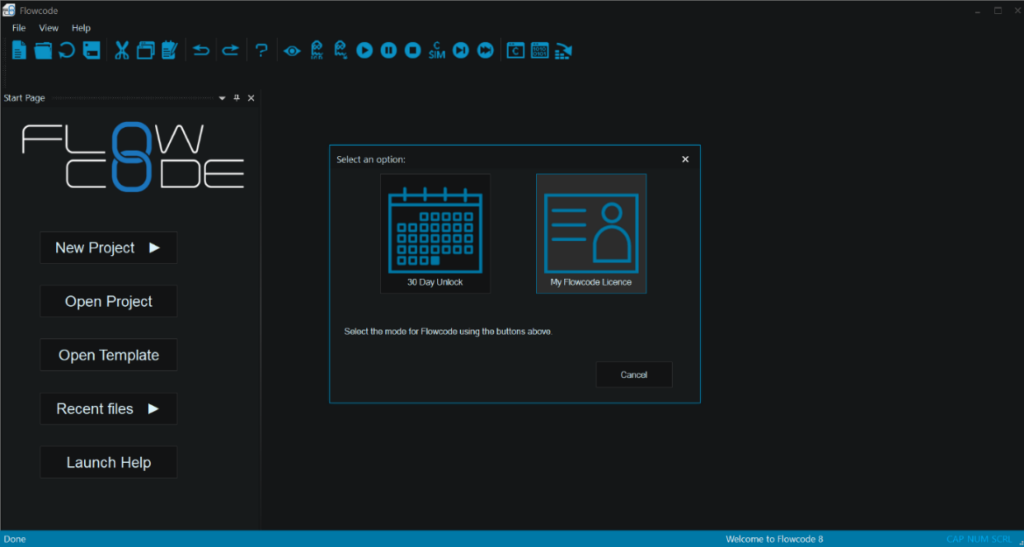Open the Start Page panel dropdown arrow

[x=222, y=98]
